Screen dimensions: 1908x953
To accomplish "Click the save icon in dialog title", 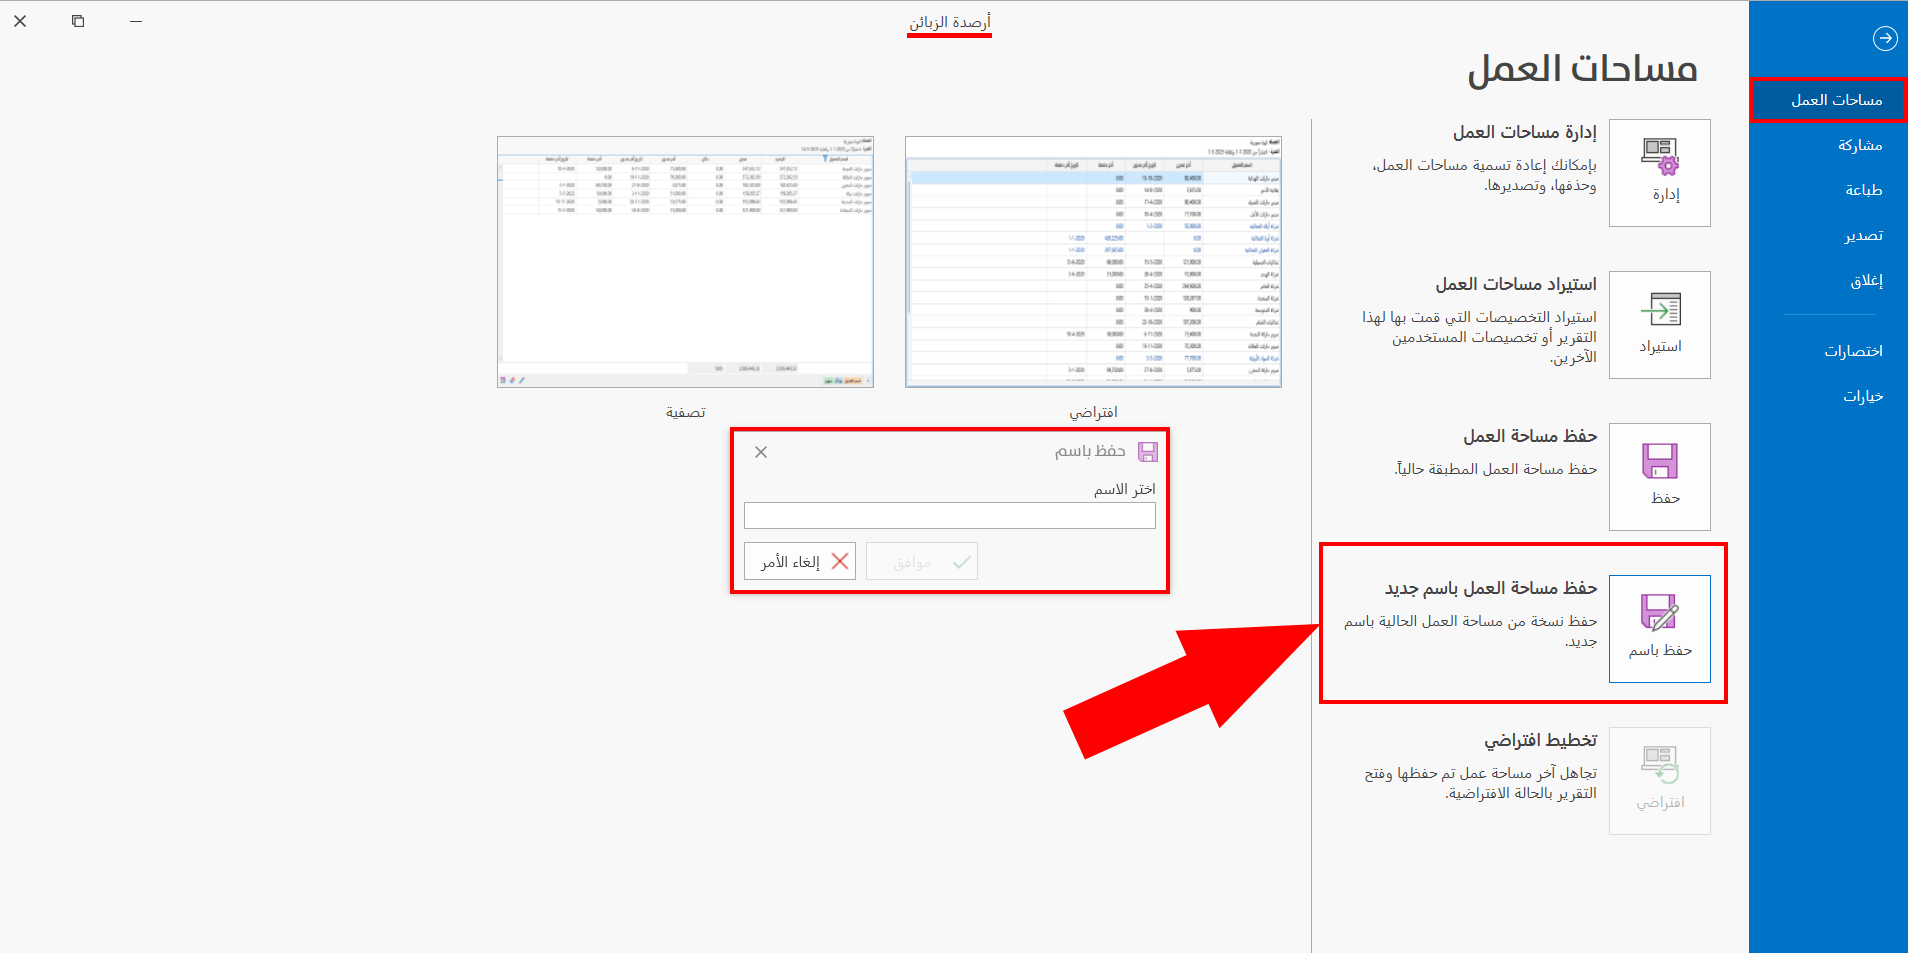I will [1148, 452].
